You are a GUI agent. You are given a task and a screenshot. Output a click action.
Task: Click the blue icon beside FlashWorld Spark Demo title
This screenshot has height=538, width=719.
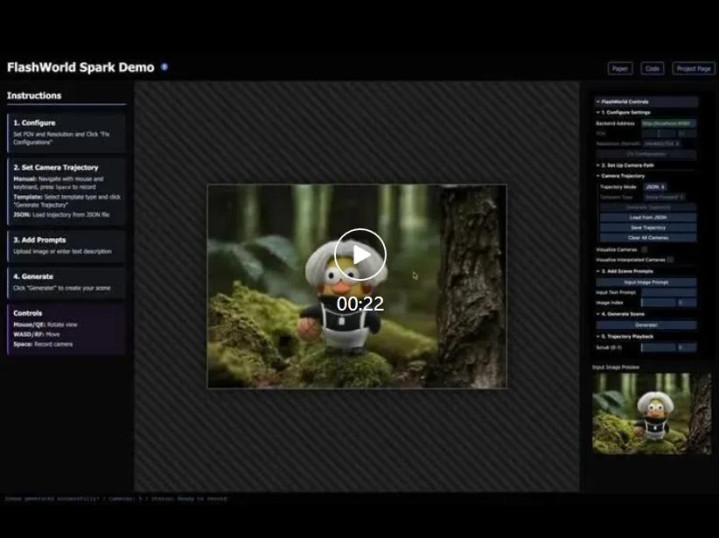point(164,67)
